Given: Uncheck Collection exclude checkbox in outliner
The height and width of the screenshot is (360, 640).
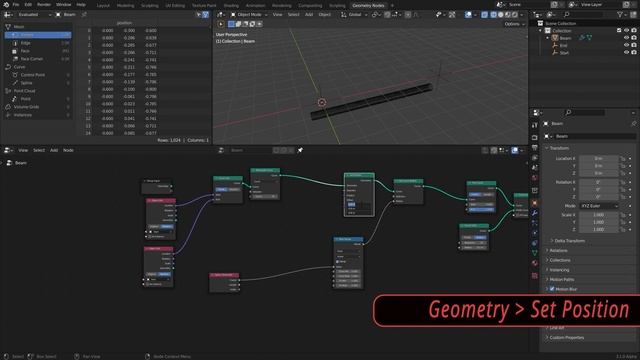Looking at the screenshot, I should pyautogui.click(x=619, y=31).
